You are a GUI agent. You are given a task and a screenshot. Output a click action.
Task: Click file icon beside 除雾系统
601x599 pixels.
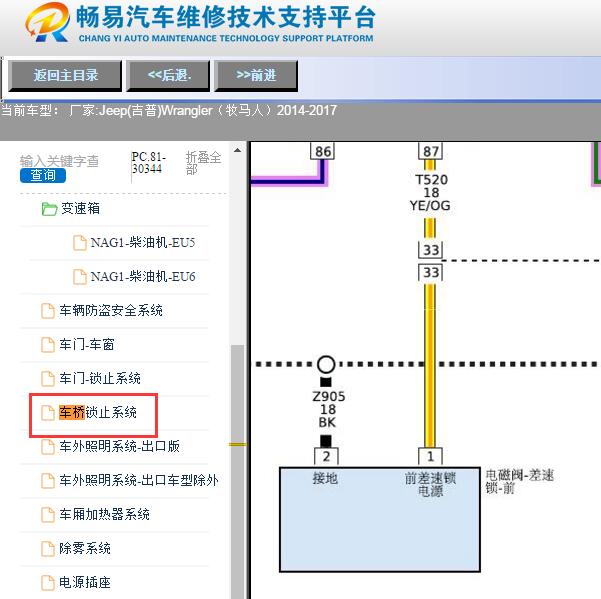48,549
